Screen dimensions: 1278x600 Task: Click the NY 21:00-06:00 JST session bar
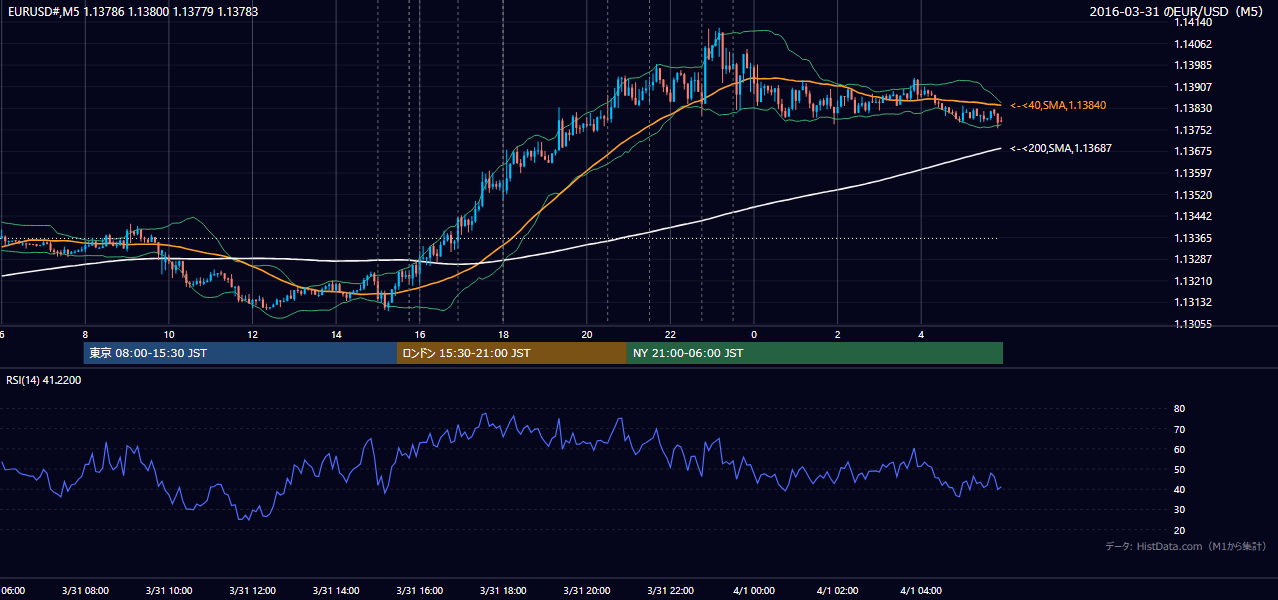pos(815,353)
